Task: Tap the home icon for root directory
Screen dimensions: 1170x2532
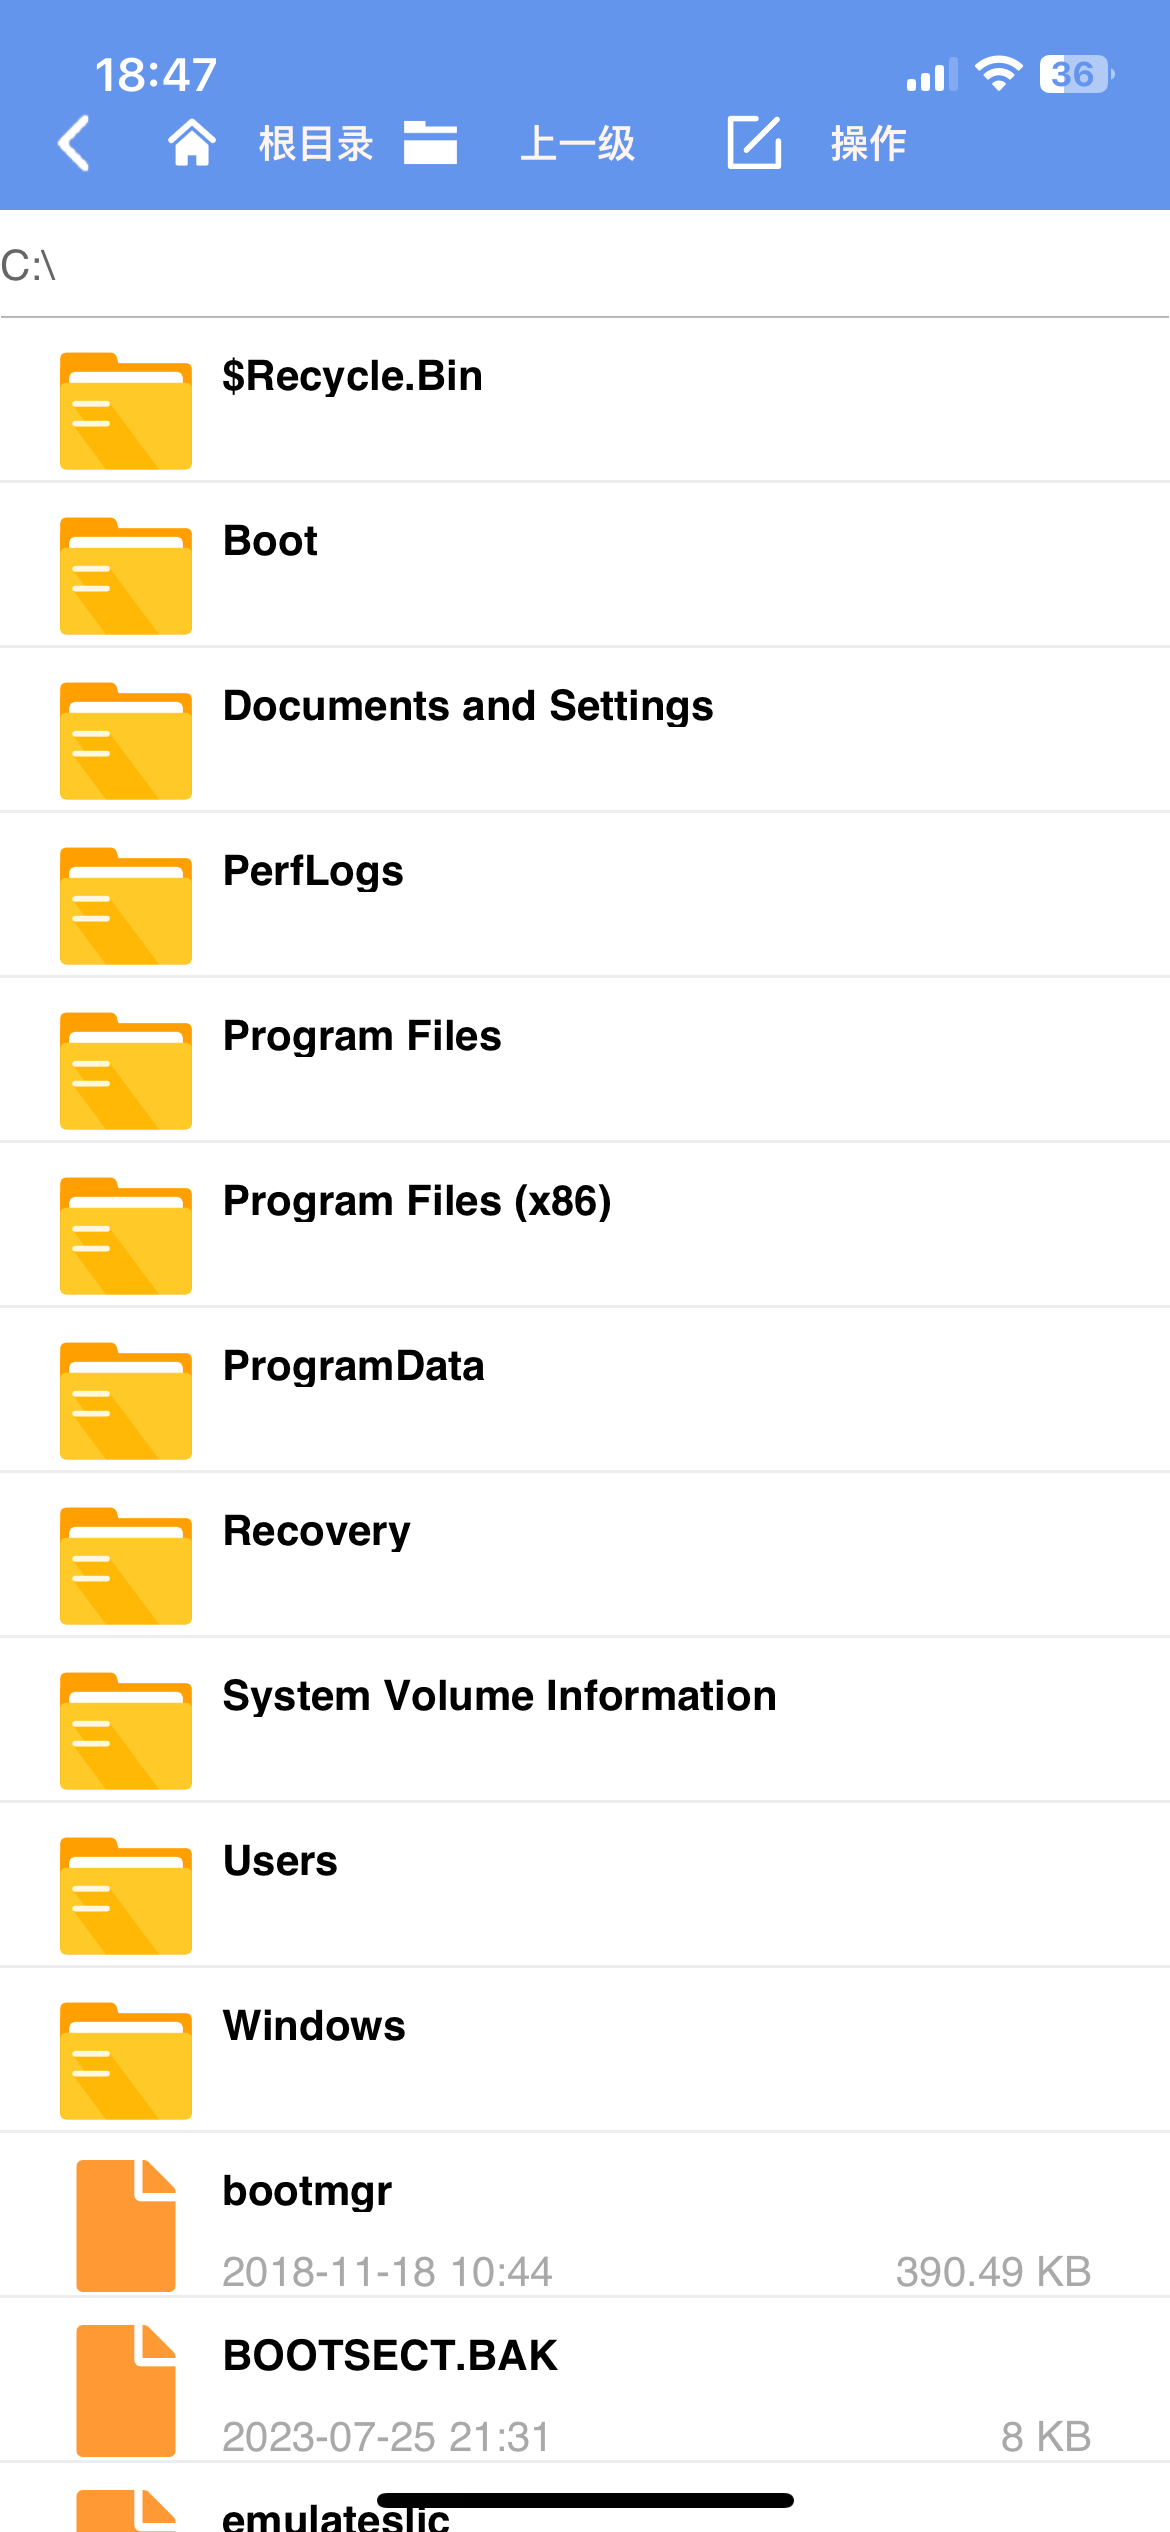Action: click(x=191, y=143)
